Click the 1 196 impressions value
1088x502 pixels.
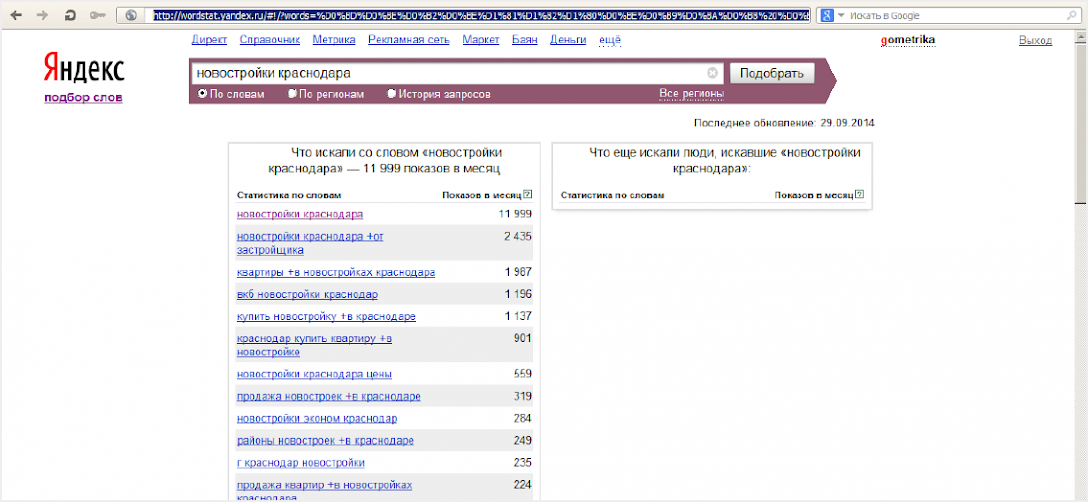click(518, 294)
